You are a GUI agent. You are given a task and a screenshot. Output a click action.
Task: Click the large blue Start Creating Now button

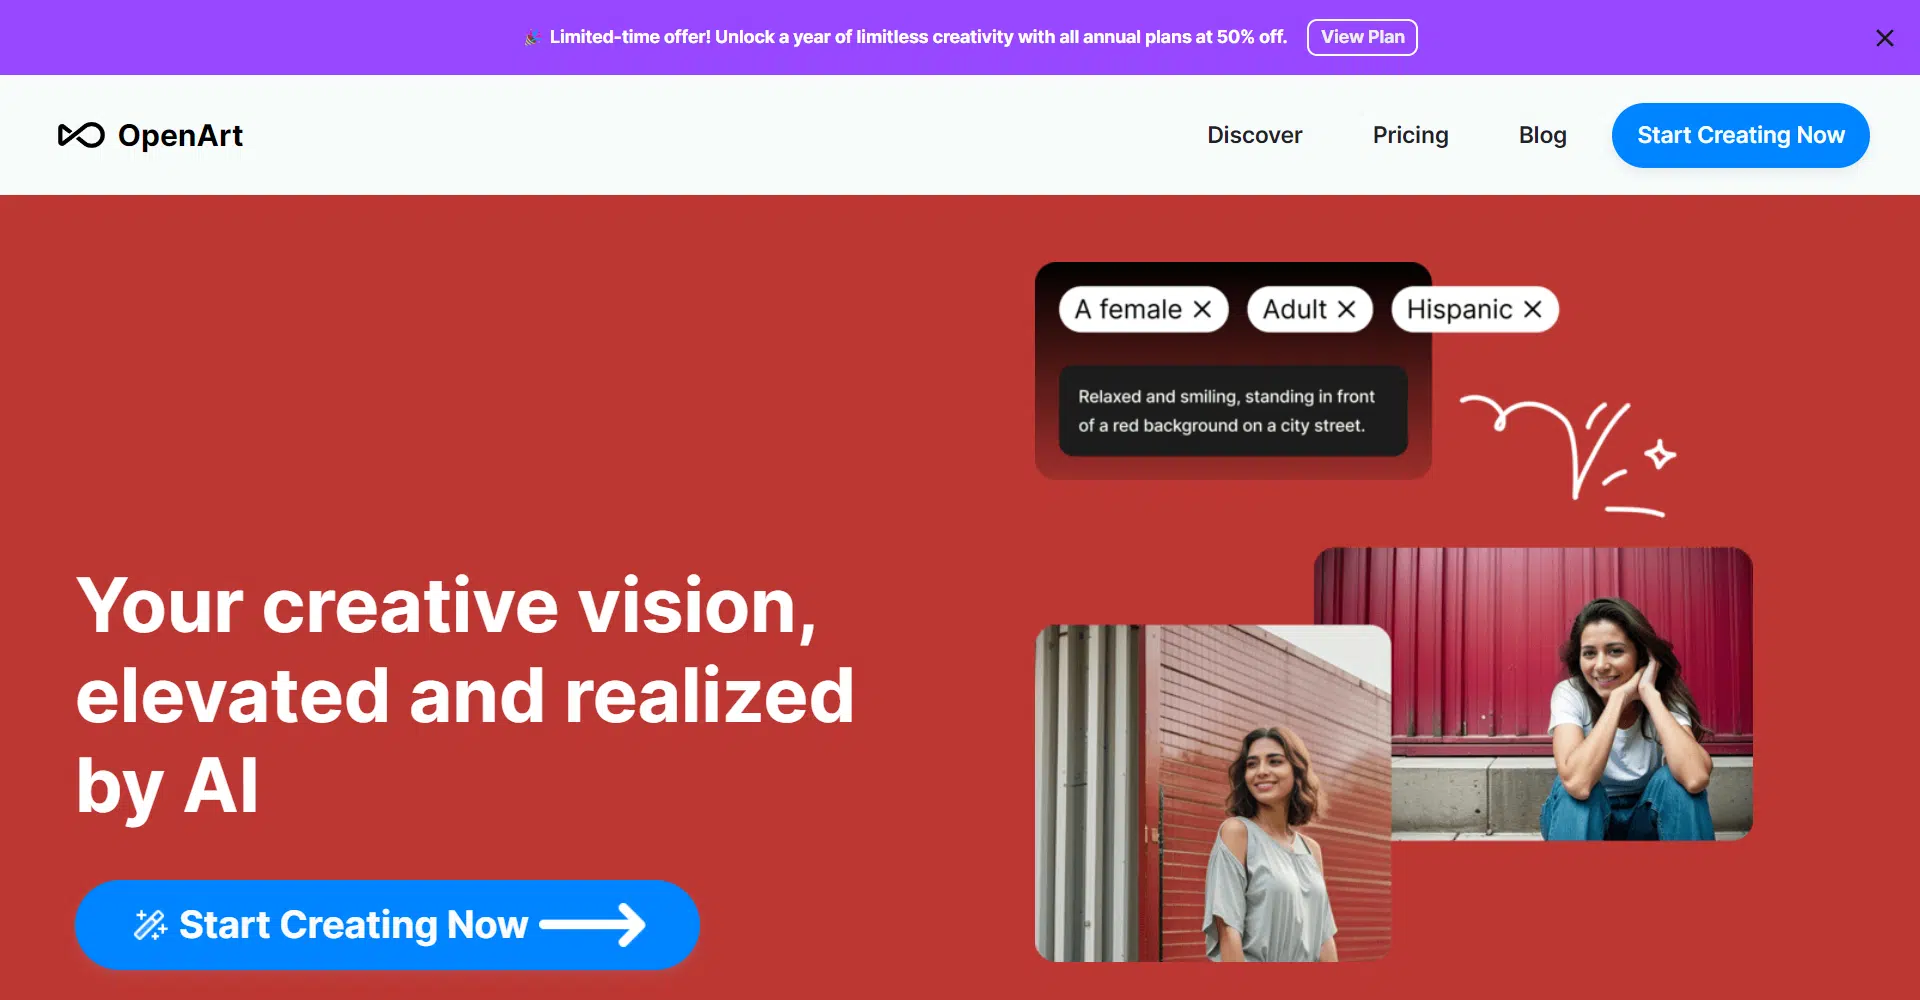click(x=387, y=925)
